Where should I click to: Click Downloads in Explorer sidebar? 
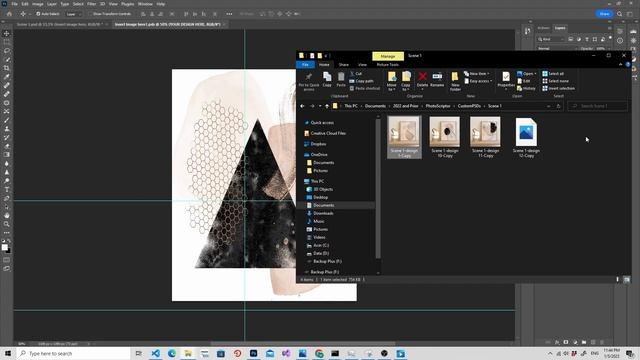[323, 213]
